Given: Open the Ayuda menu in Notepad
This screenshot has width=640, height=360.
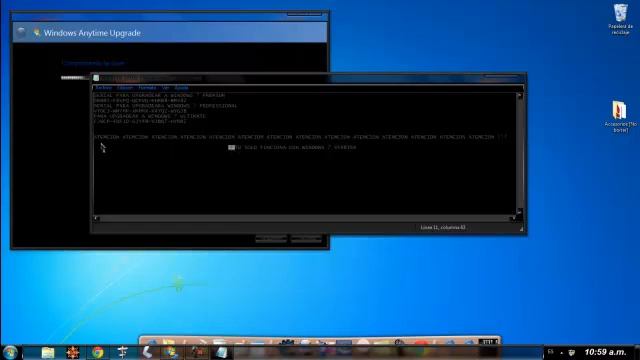Looking at the screenshot, I should pyautogui.click(x=181, y=88).
